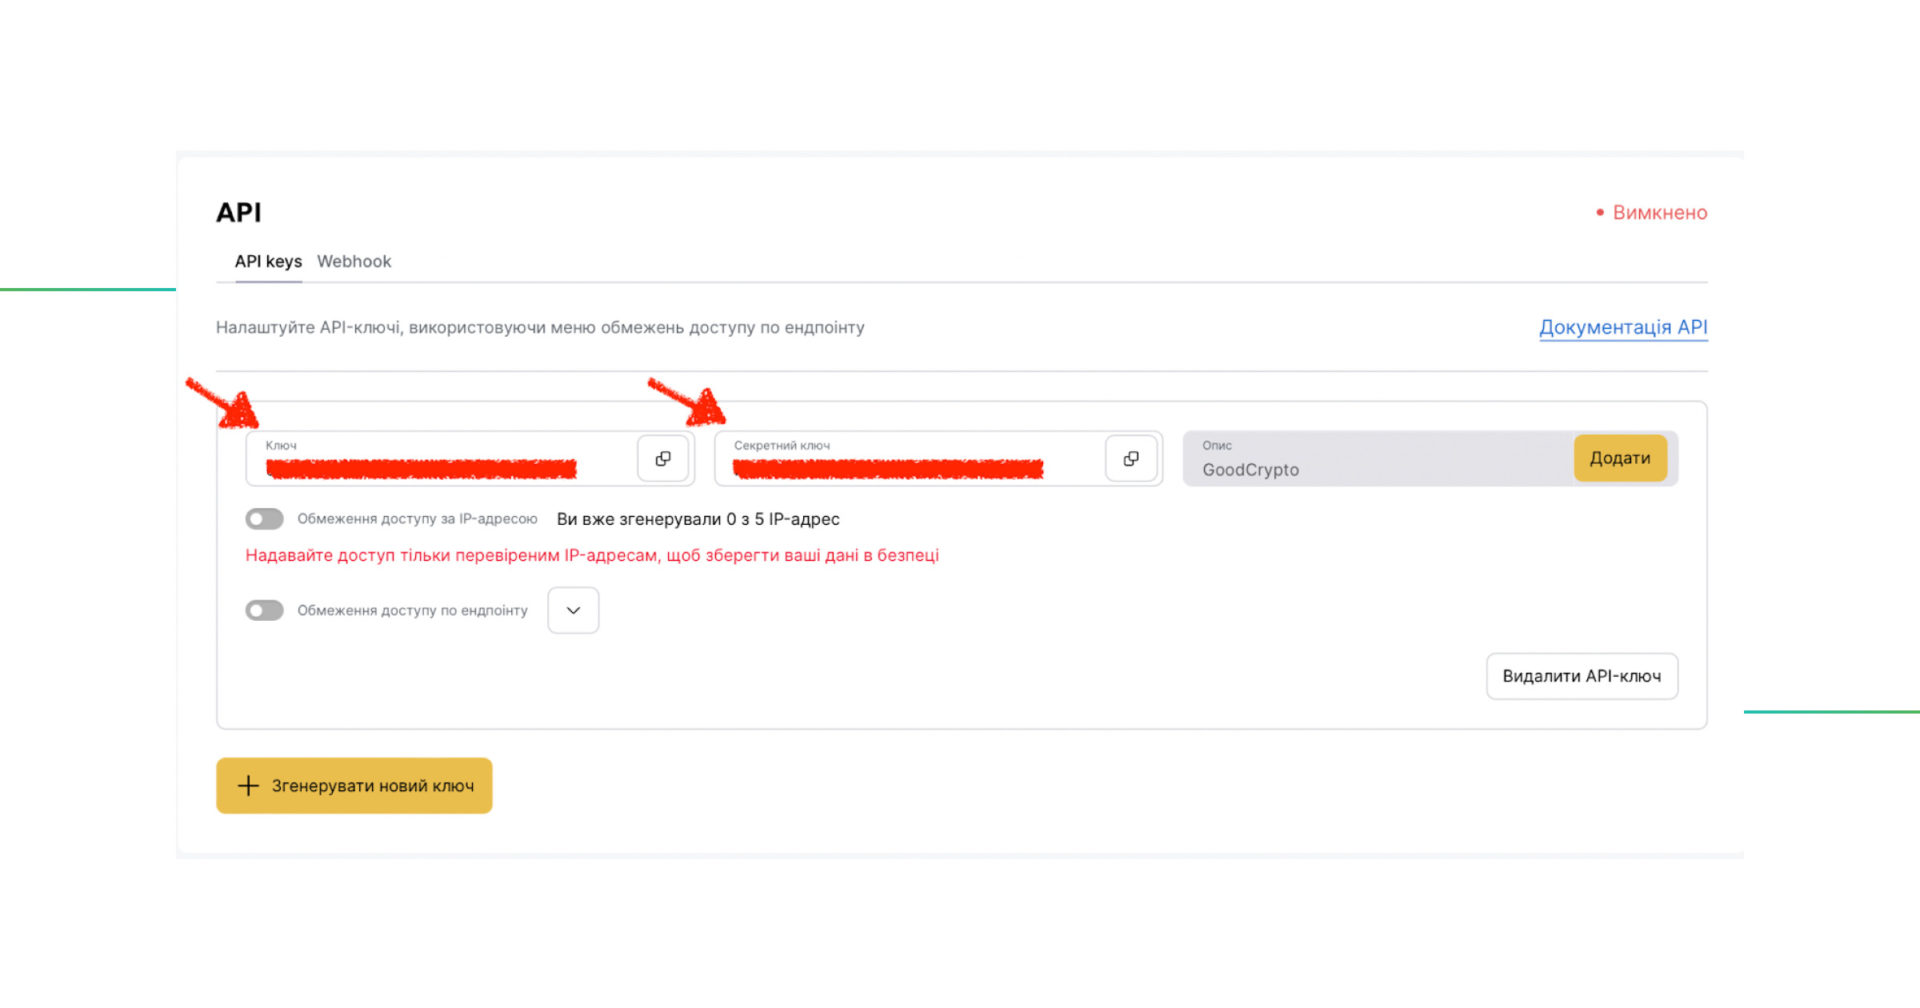Switch to the API keys tab
The height and width of the screenshot is (1008, 1920).
coord(268,262)
